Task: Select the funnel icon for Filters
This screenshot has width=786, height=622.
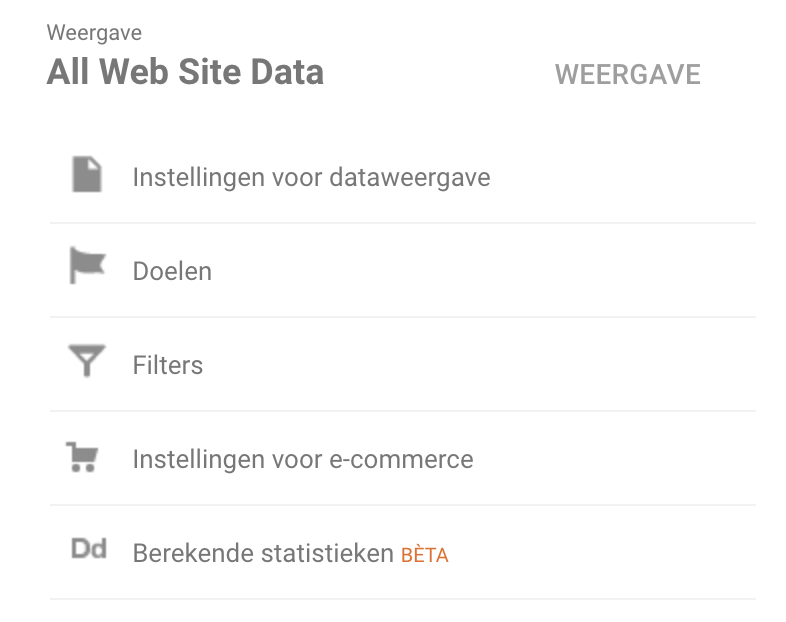Action: (87, 360)
